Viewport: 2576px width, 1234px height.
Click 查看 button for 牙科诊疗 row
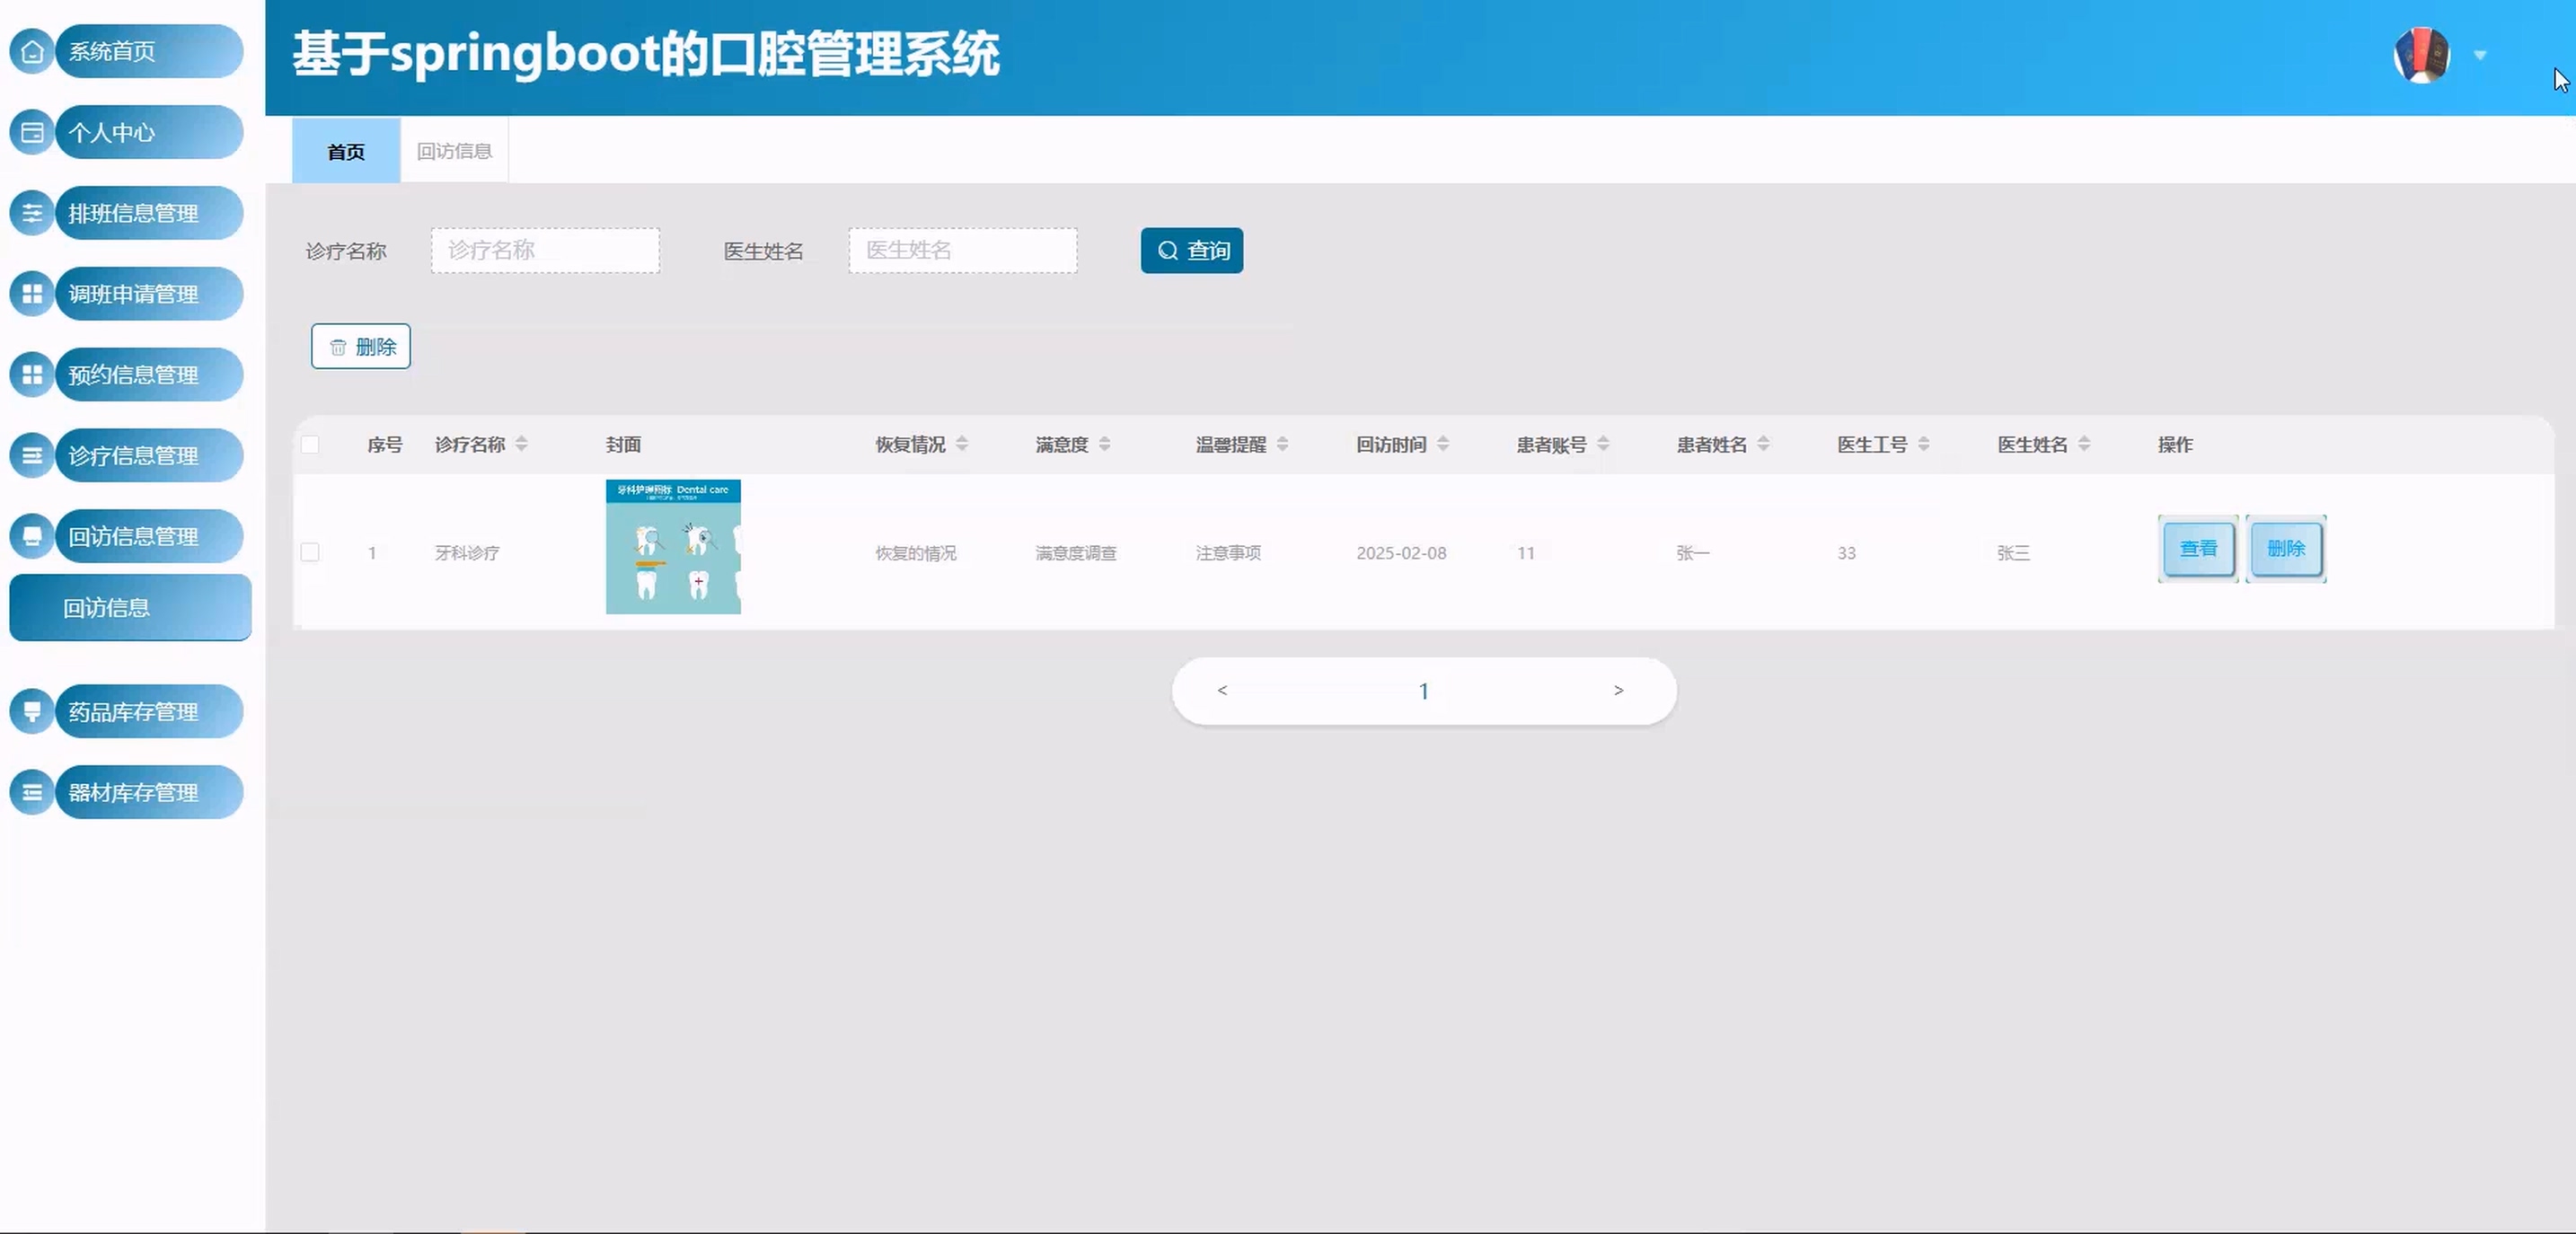[x=2197, y=548]
